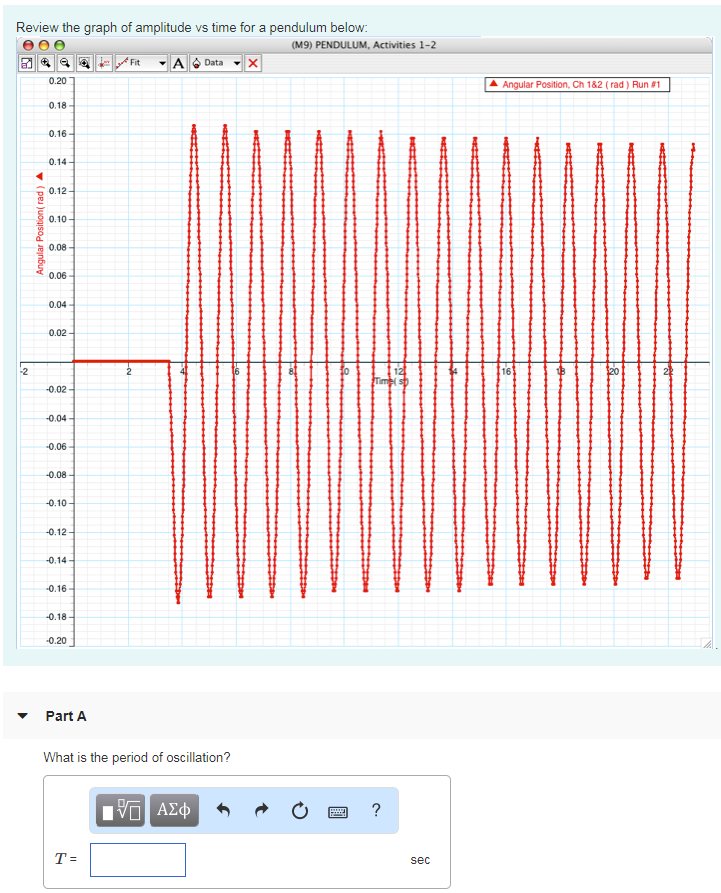Click the Scale to Fit graph icon
Viewport: 721px width, 893px height.
[x=27, y=63]
